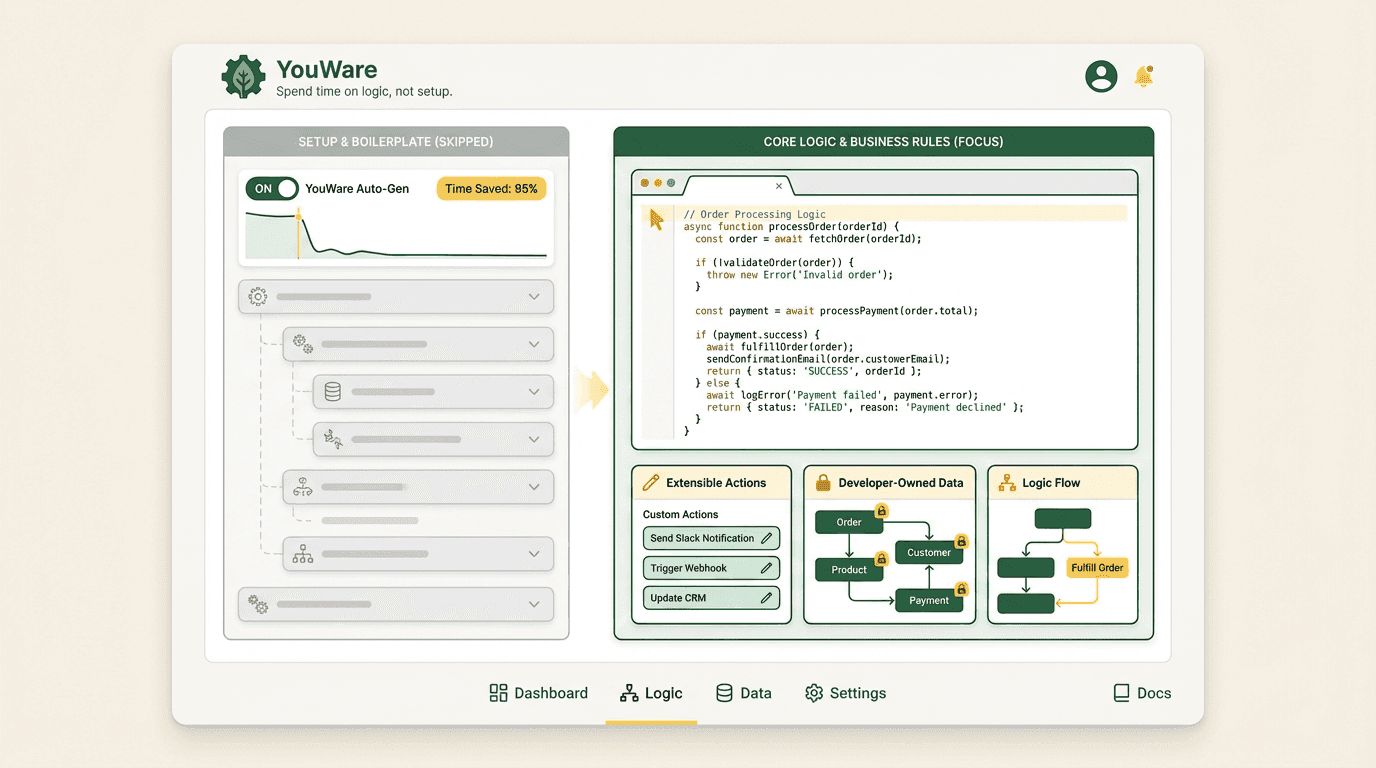Click the flow diagram icon in setup tree
The width and height of the screenshot is (1376, 768).
302,487
